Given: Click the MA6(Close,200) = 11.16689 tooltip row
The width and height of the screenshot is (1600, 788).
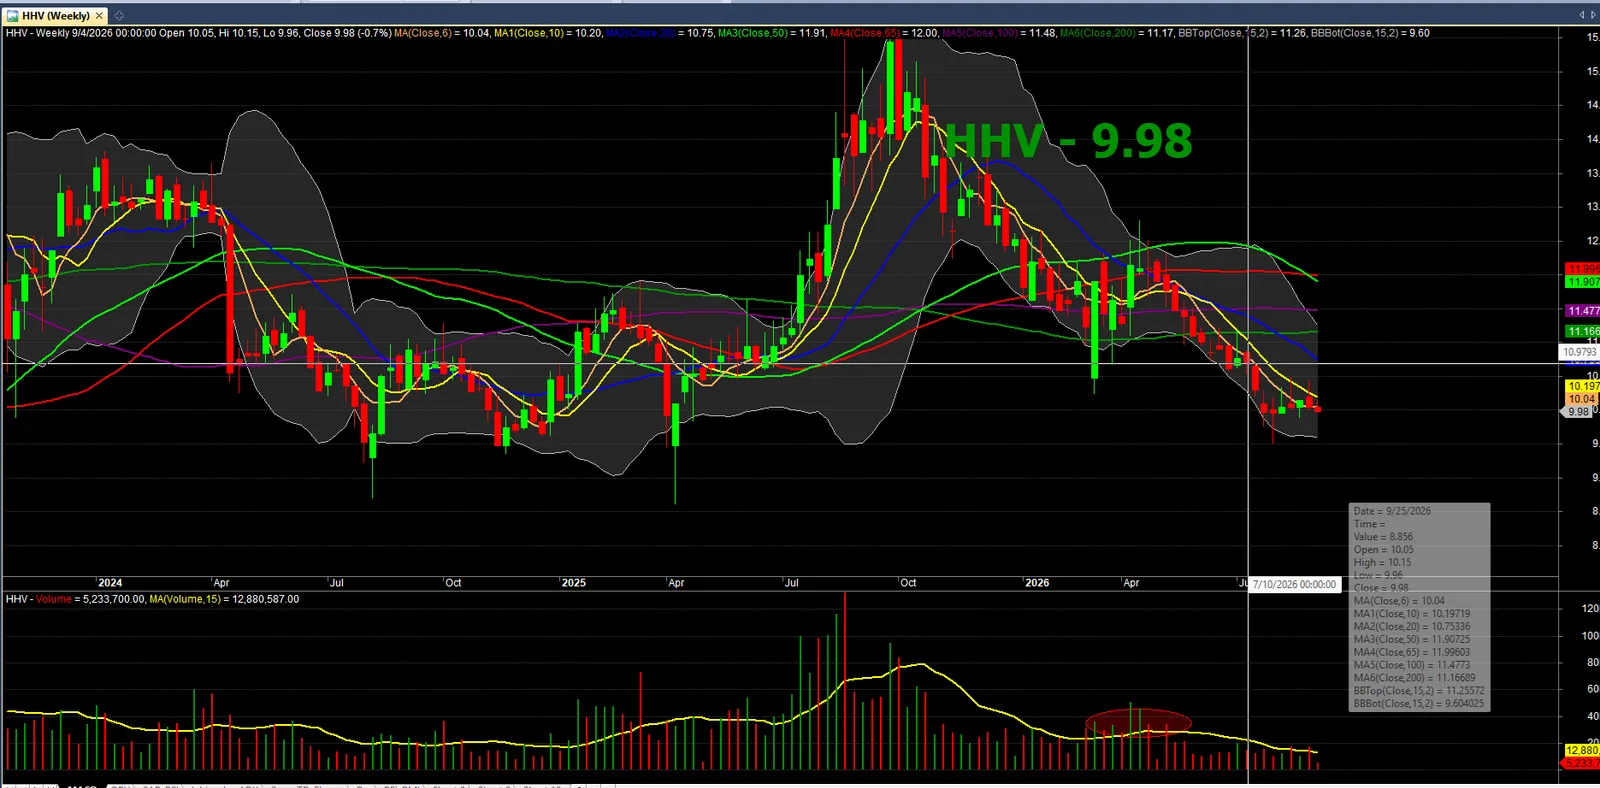Looking at the screenshot, I should coord(1414,678).
